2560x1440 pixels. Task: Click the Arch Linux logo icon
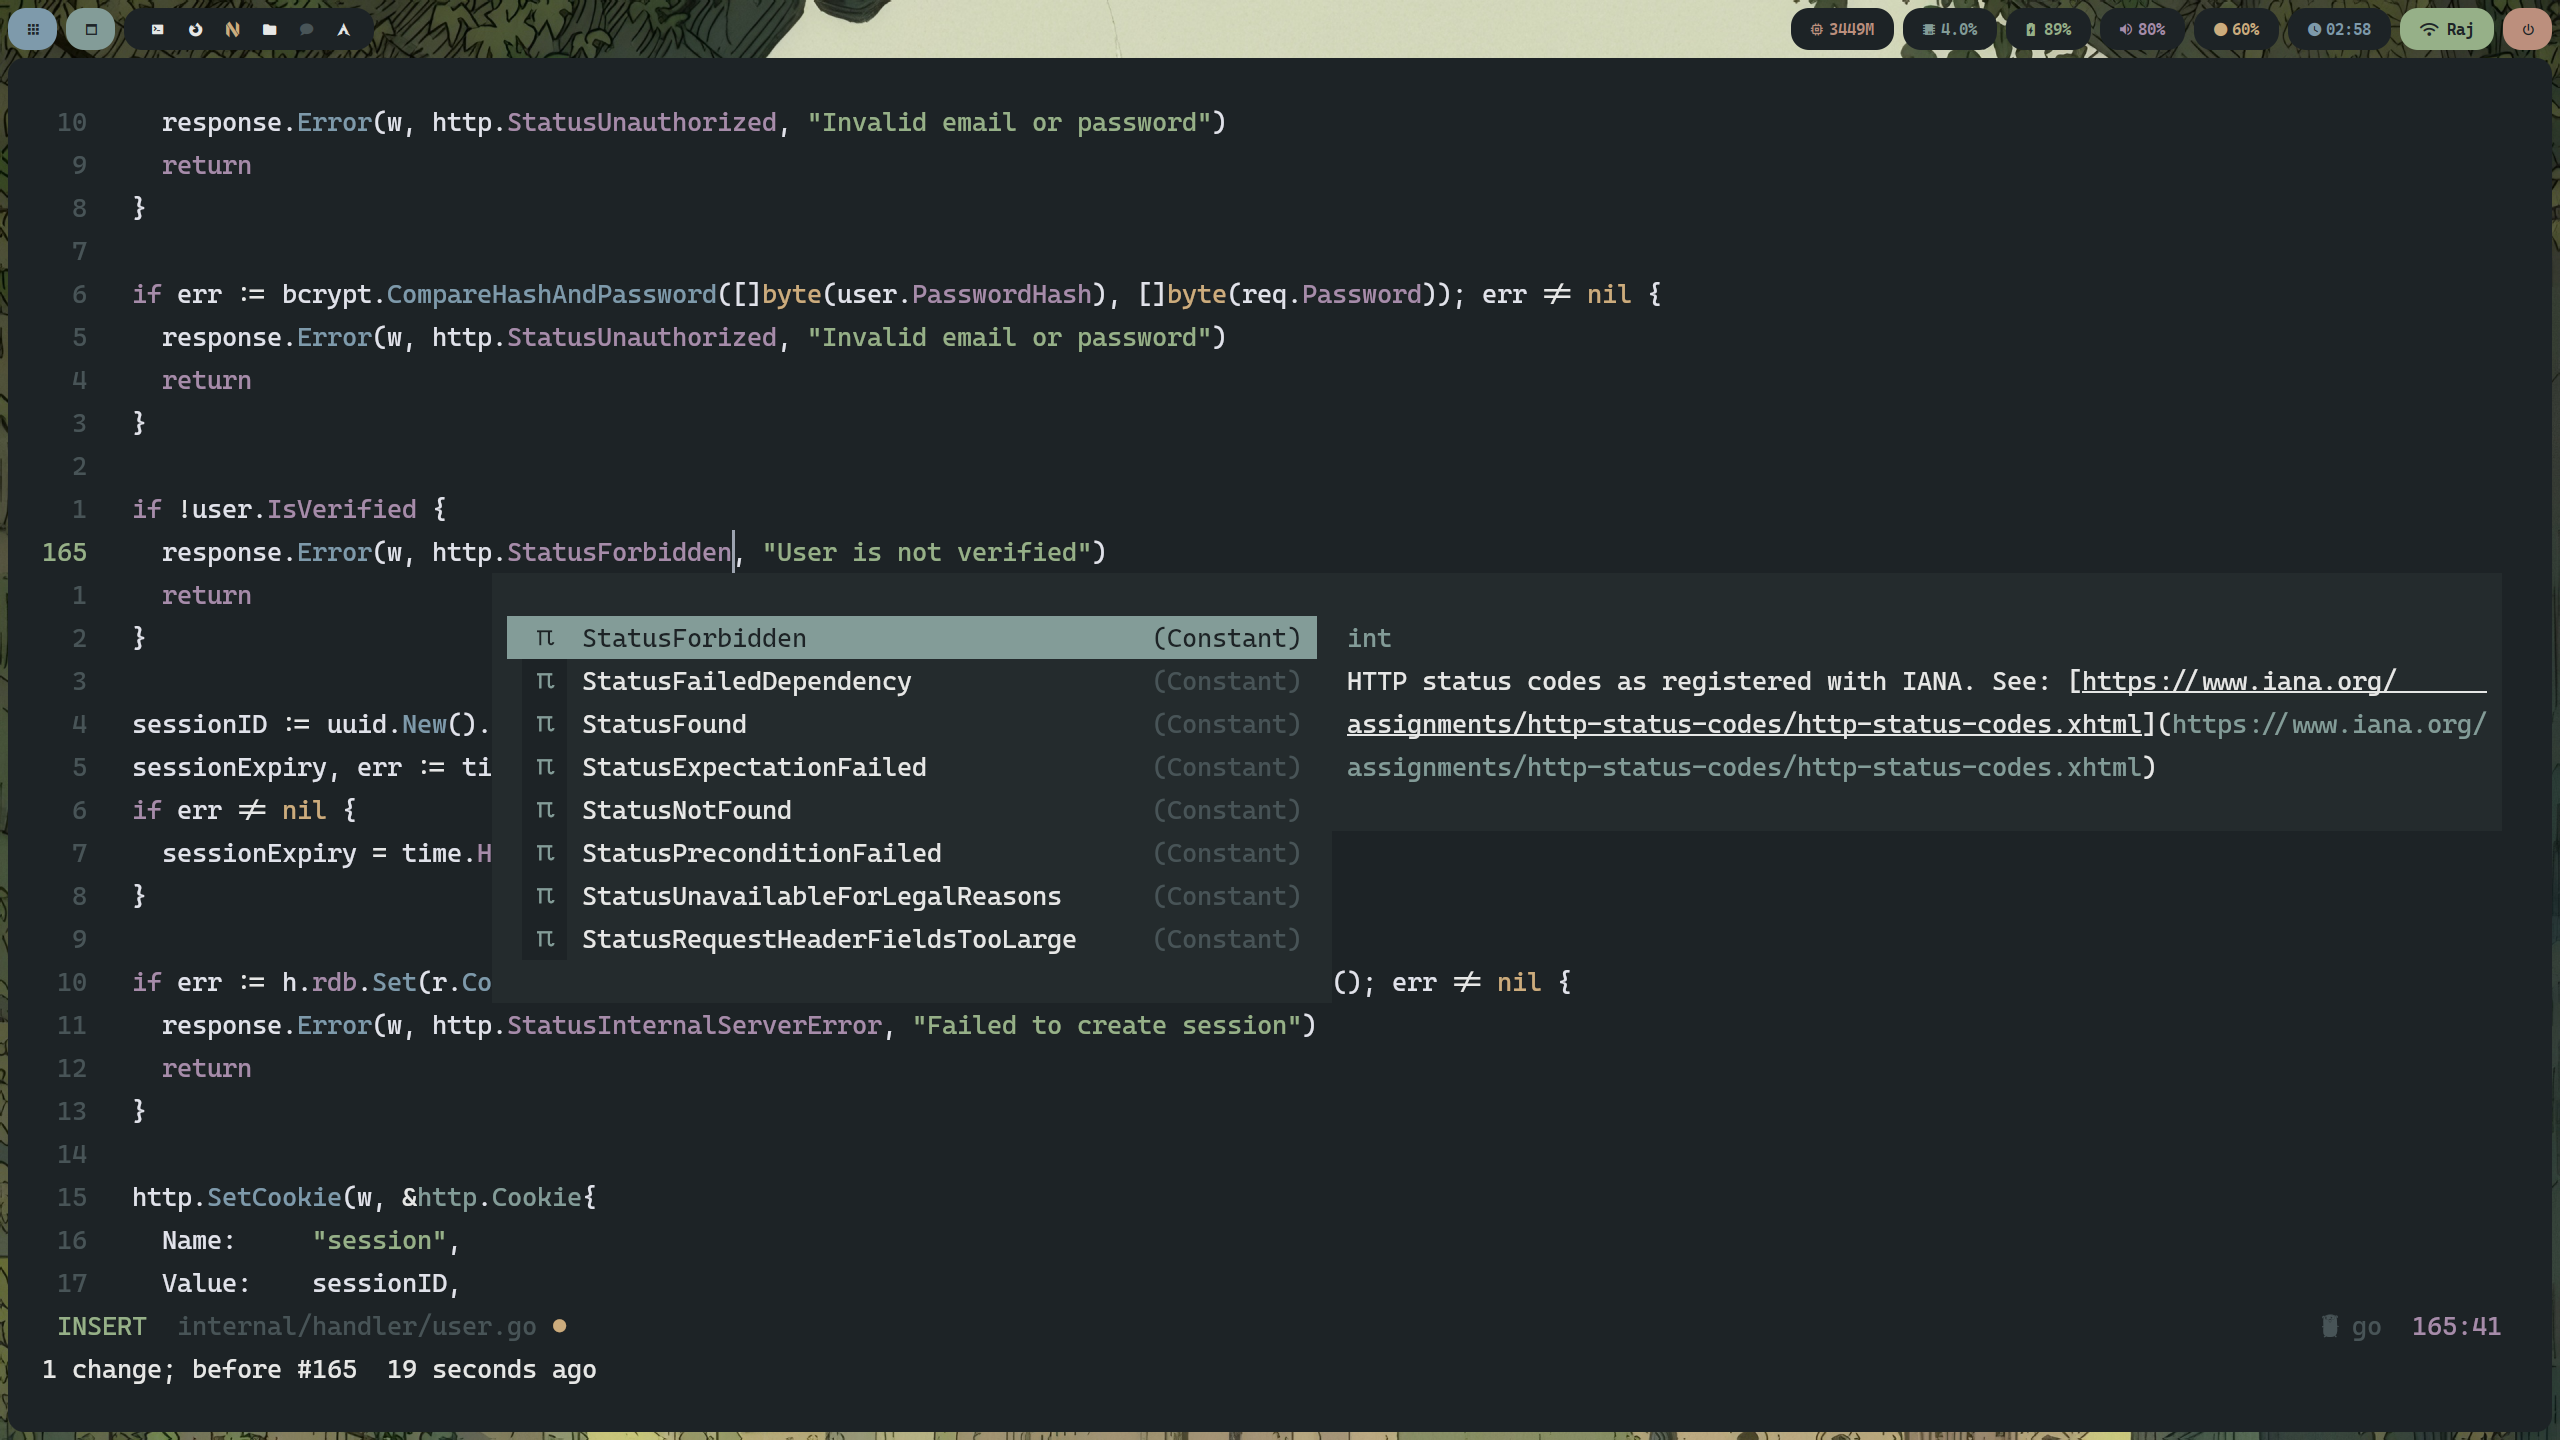click(344, 30)
